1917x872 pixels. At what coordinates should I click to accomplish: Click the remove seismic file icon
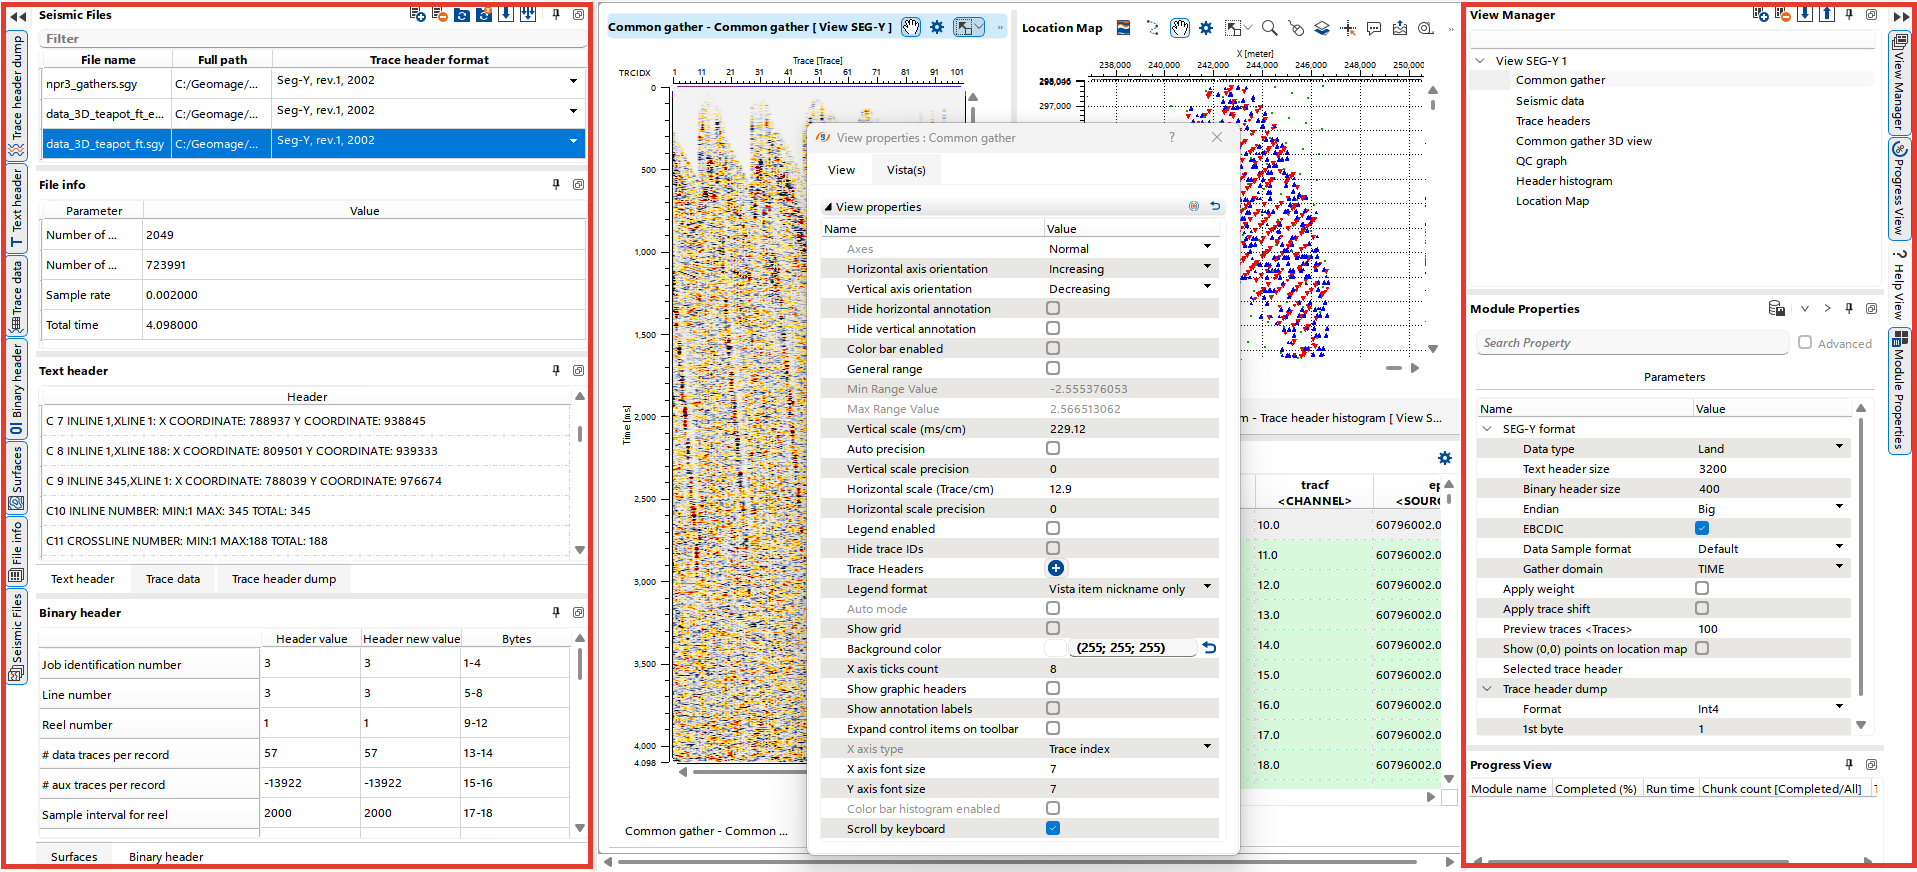click(x=439, y=14)
